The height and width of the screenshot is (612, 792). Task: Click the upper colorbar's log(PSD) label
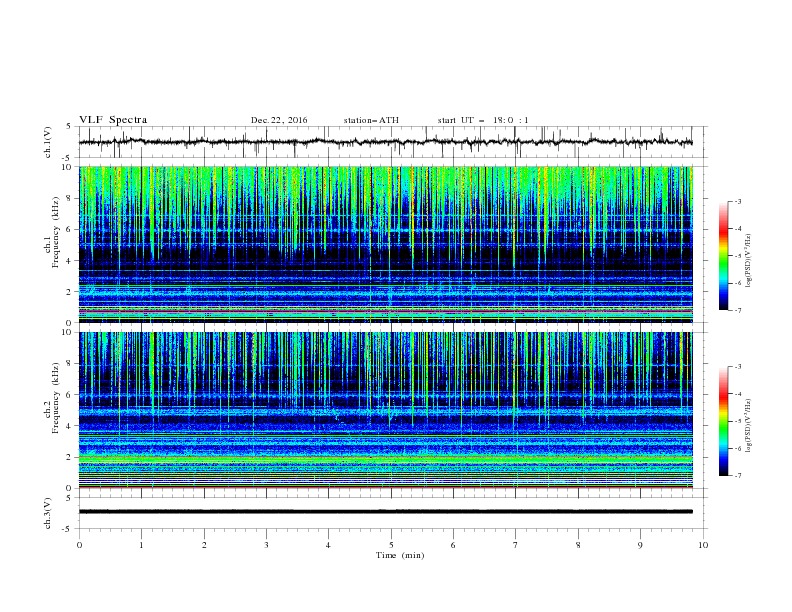coord(749,261)
